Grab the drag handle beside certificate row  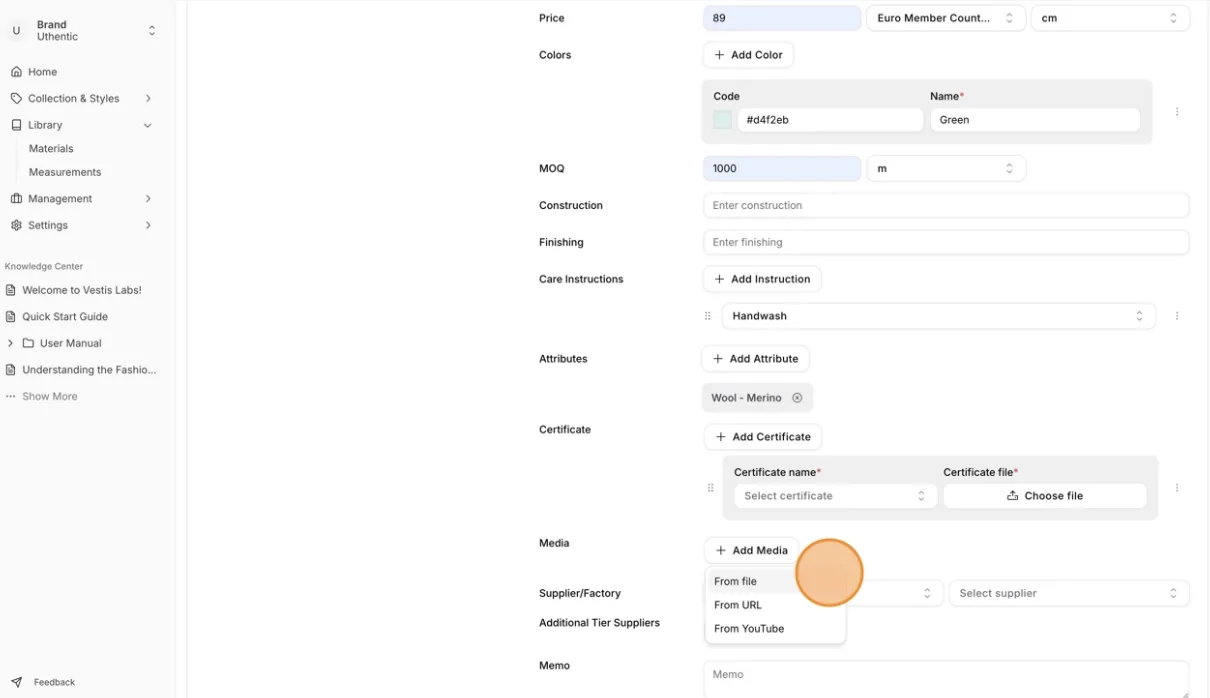[711, 488]
